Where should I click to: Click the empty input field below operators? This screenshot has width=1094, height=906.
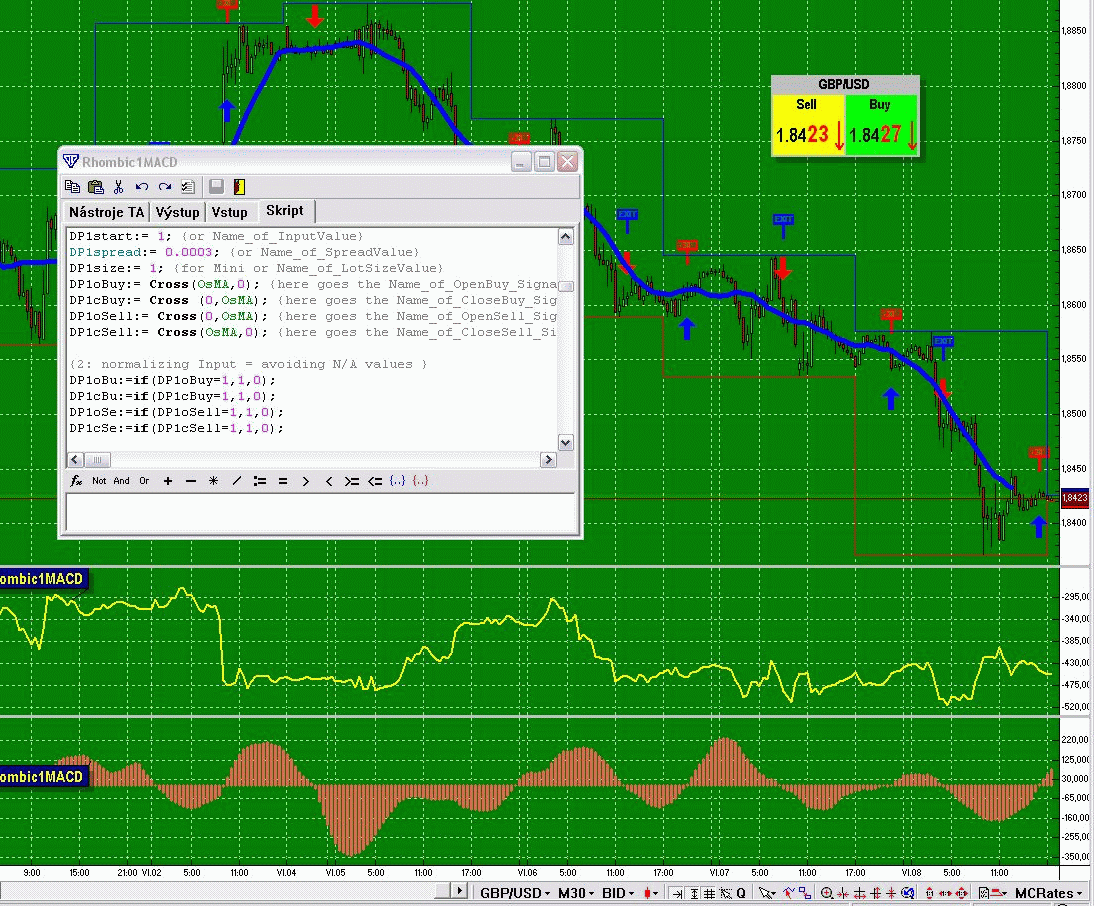click(x=320, y=512)
